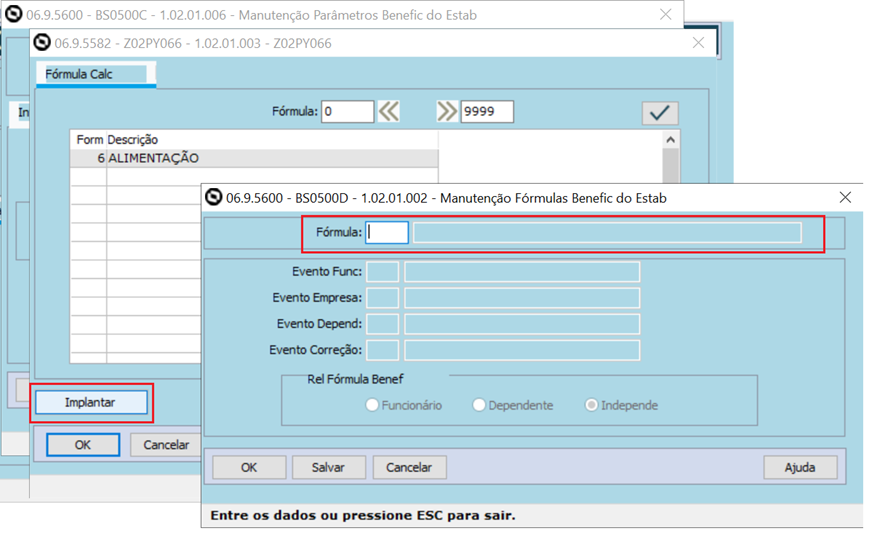This screenshot has width=885, height=536.
Task: Click the Form column header
Action: [x=90, y=139]
